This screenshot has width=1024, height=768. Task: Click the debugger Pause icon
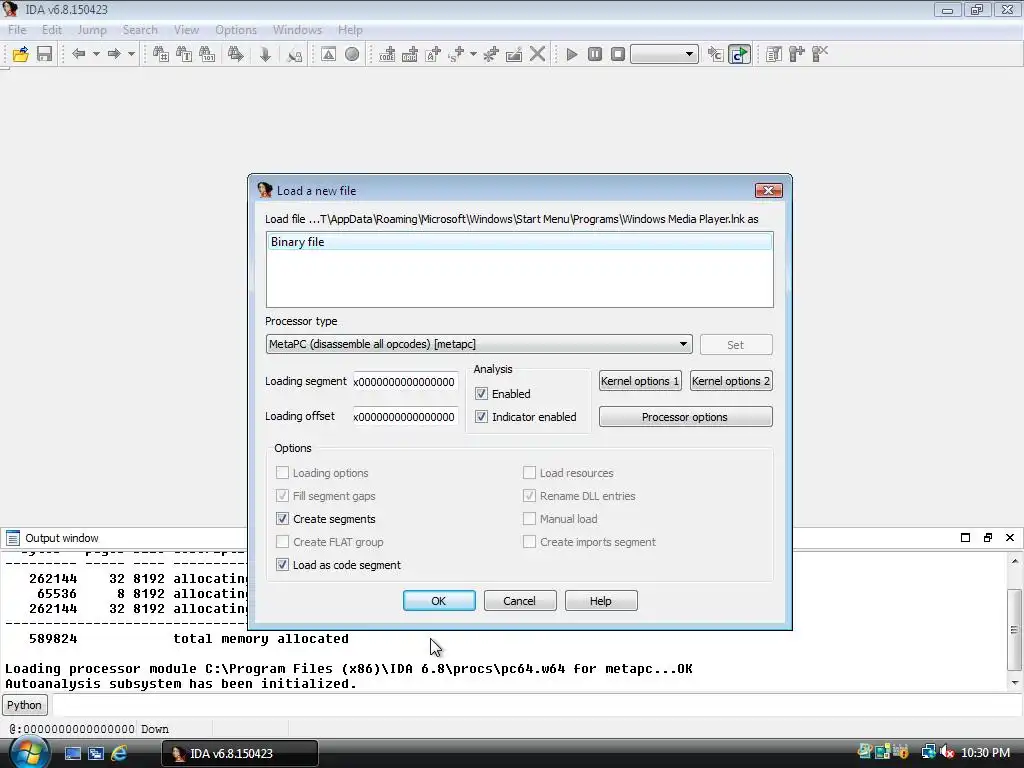[594, 54]
